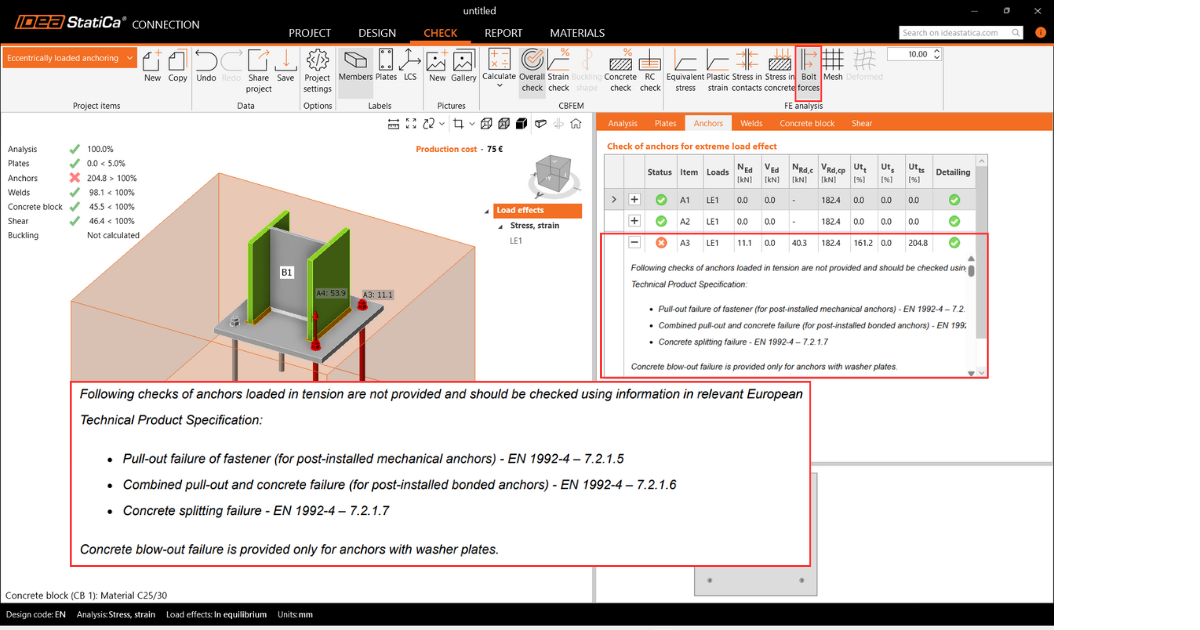Open the MATERIALS ribbon tab
1200x630 pixels.
click(x=577, y=33)
